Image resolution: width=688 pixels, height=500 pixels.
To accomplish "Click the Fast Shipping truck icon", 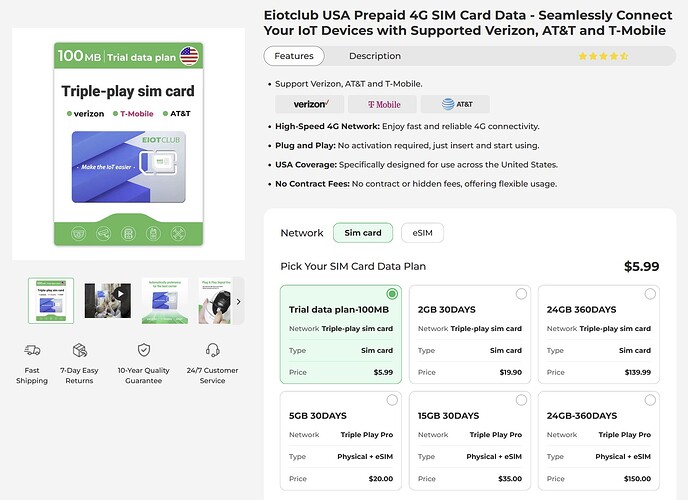I will pos(31,350).
